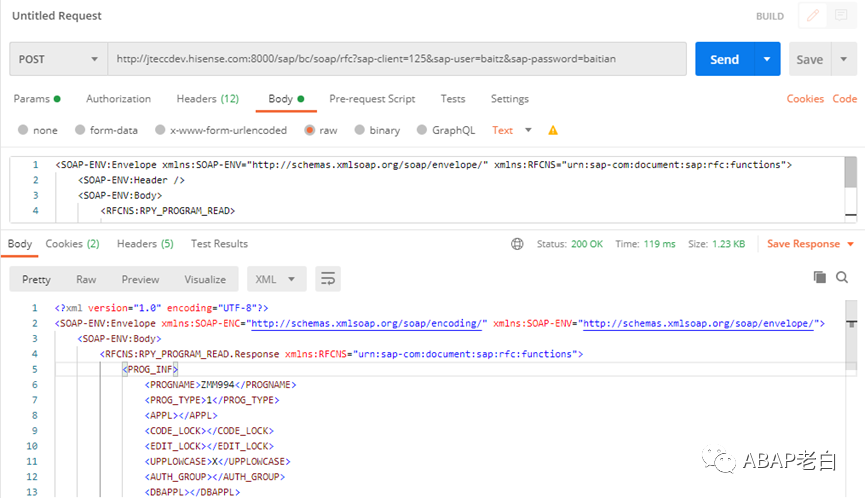This screenshot has width=865, height=498.
Task: Open the Code link
Action: (x=844, y=99)
